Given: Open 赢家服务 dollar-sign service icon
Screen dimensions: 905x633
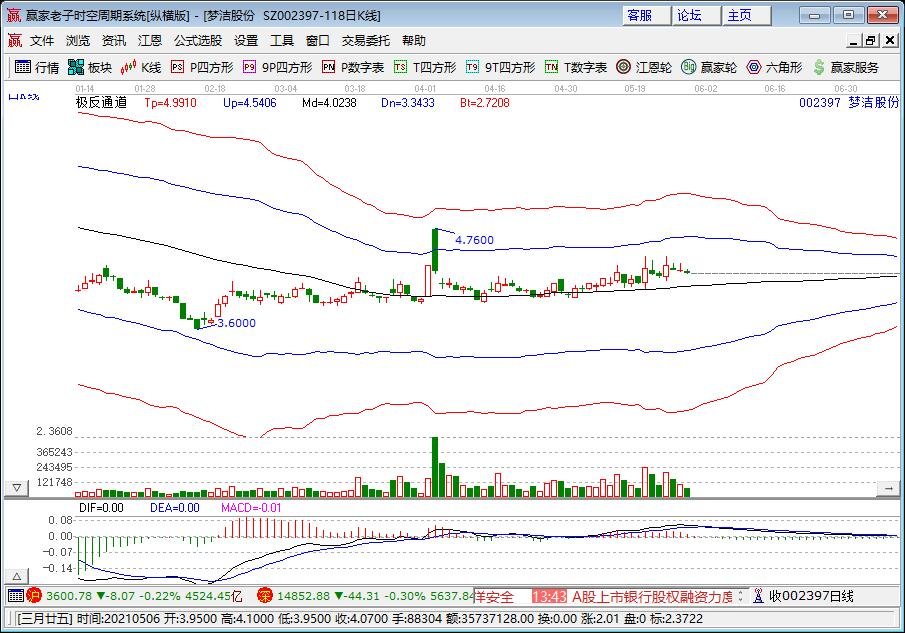Looking at the screenshot, I should pyautogui.click(x=818, y=68).
